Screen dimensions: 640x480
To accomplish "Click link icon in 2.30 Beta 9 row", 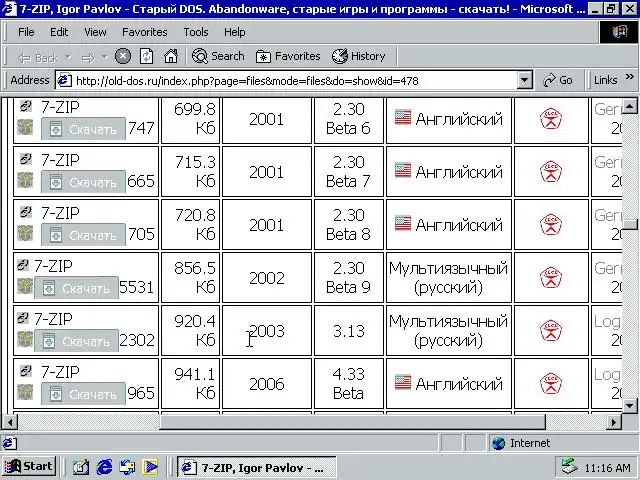I will tap(23, 265).
